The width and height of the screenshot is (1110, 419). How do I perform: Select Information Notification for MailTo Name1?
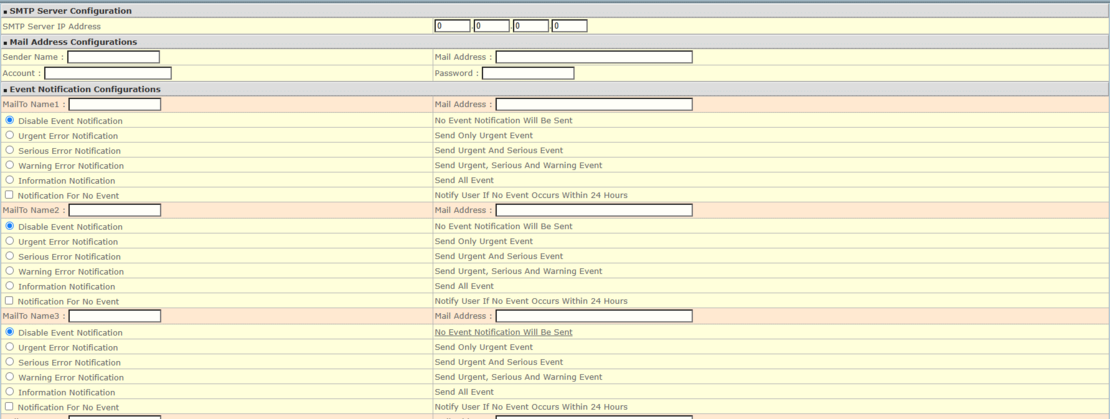click(x=10, y=180)
